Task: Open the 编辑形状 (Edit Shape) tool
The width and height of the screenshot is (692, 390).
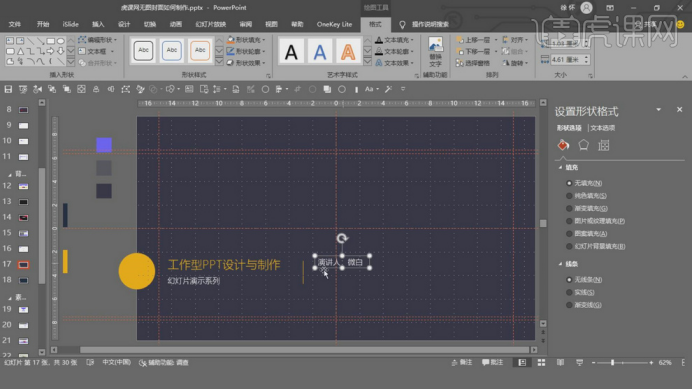Action: click(97, 40)
